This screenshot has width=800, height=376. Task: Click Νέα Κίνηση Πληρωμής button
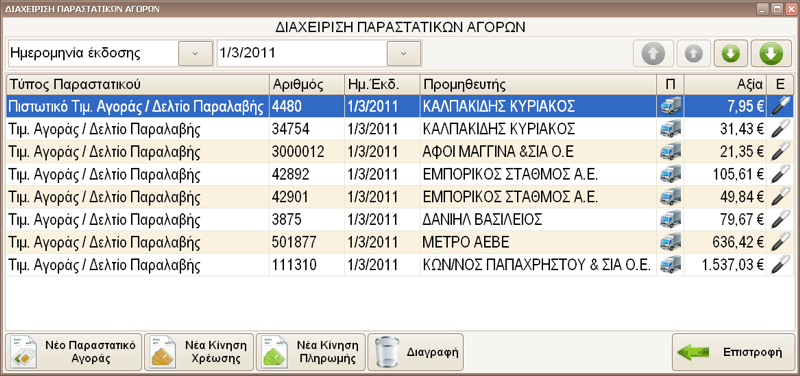click(311, 352)
